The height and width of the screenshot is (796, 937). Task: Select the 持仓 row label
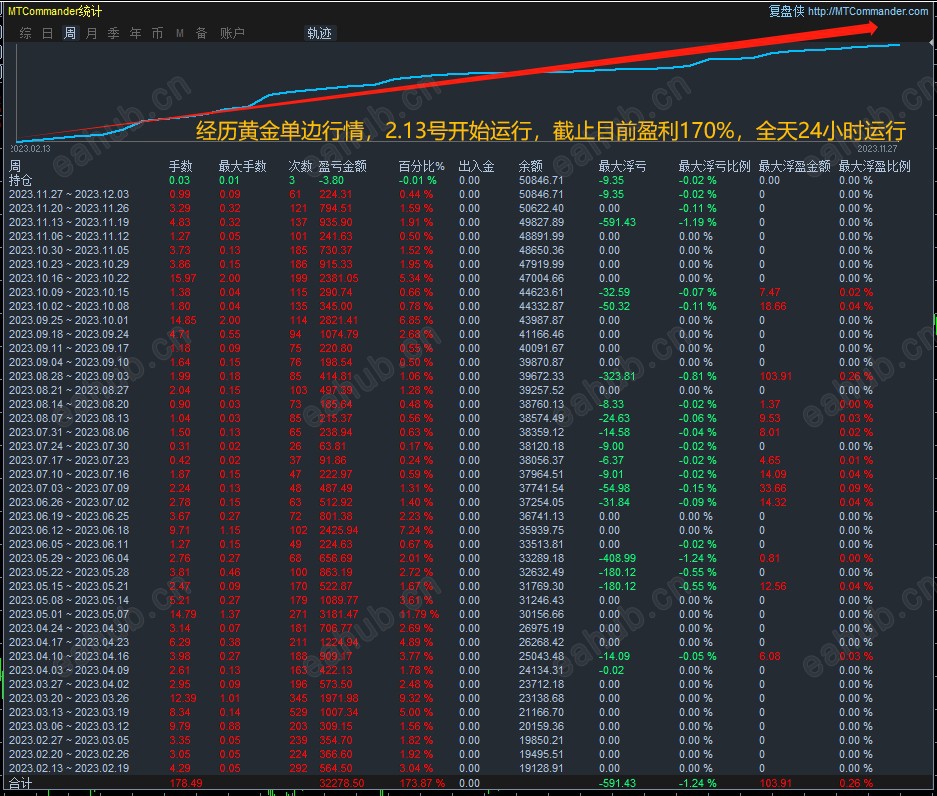tap(20, 180)
